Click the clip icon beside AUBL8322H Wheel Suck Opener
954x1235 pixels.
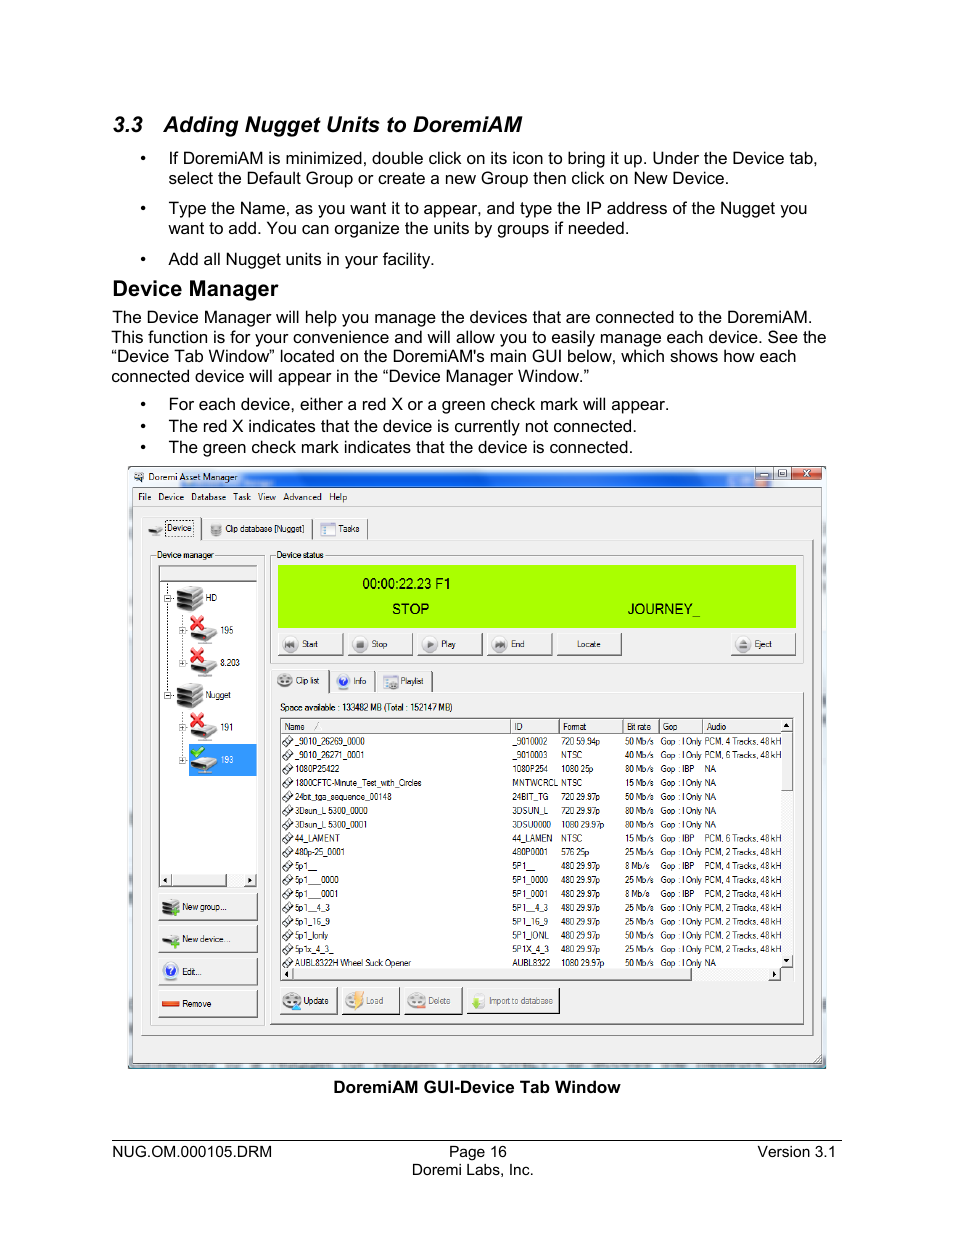point(288,963)
